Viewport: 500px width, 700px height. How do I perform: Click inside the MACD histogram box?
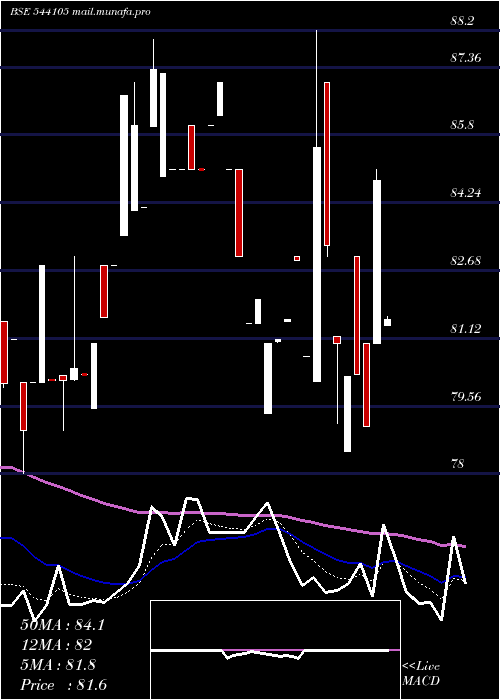point(275,650)
